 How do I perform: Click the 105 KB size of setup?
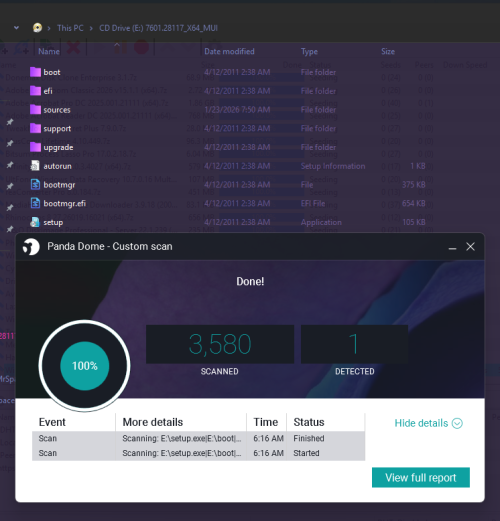414,222
